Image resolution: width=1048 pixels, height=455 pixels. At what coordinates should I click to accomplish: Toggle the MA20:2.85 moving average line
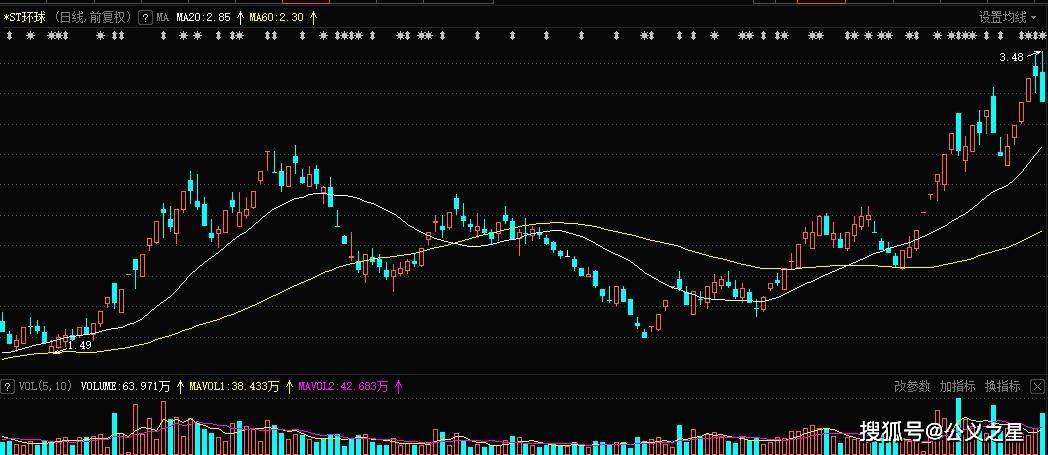click(204, 18)
